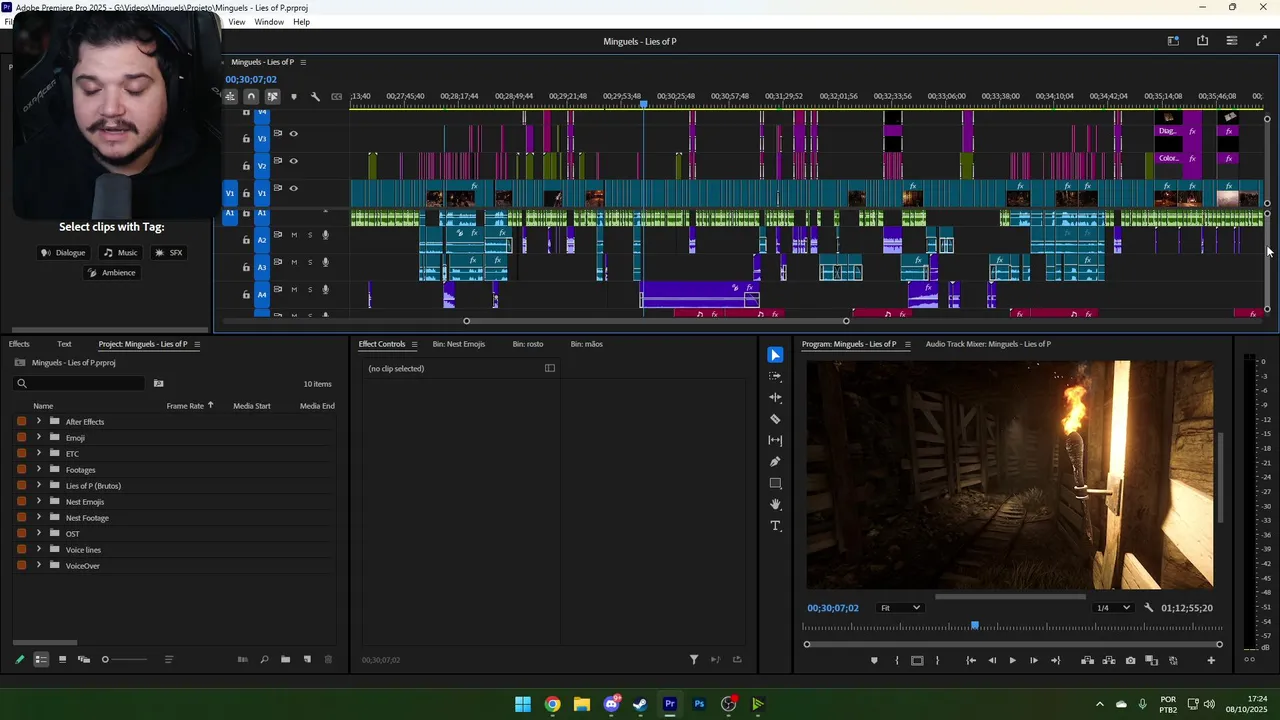Open Quick Export icon in the header
Viewport: 1280px width, 720px height.
pos(1202,41)
